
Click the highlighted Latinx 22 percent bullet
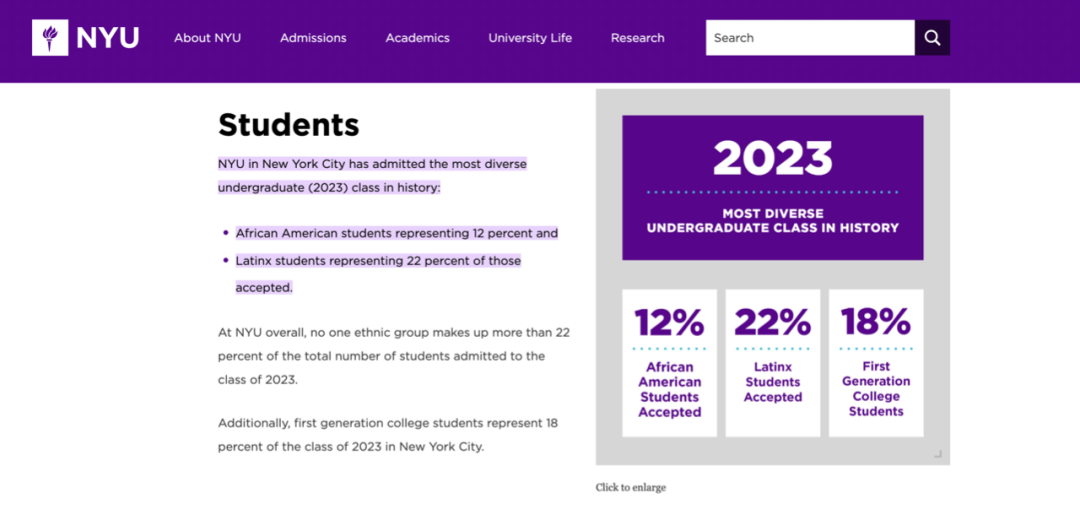(x=378, y=261)
